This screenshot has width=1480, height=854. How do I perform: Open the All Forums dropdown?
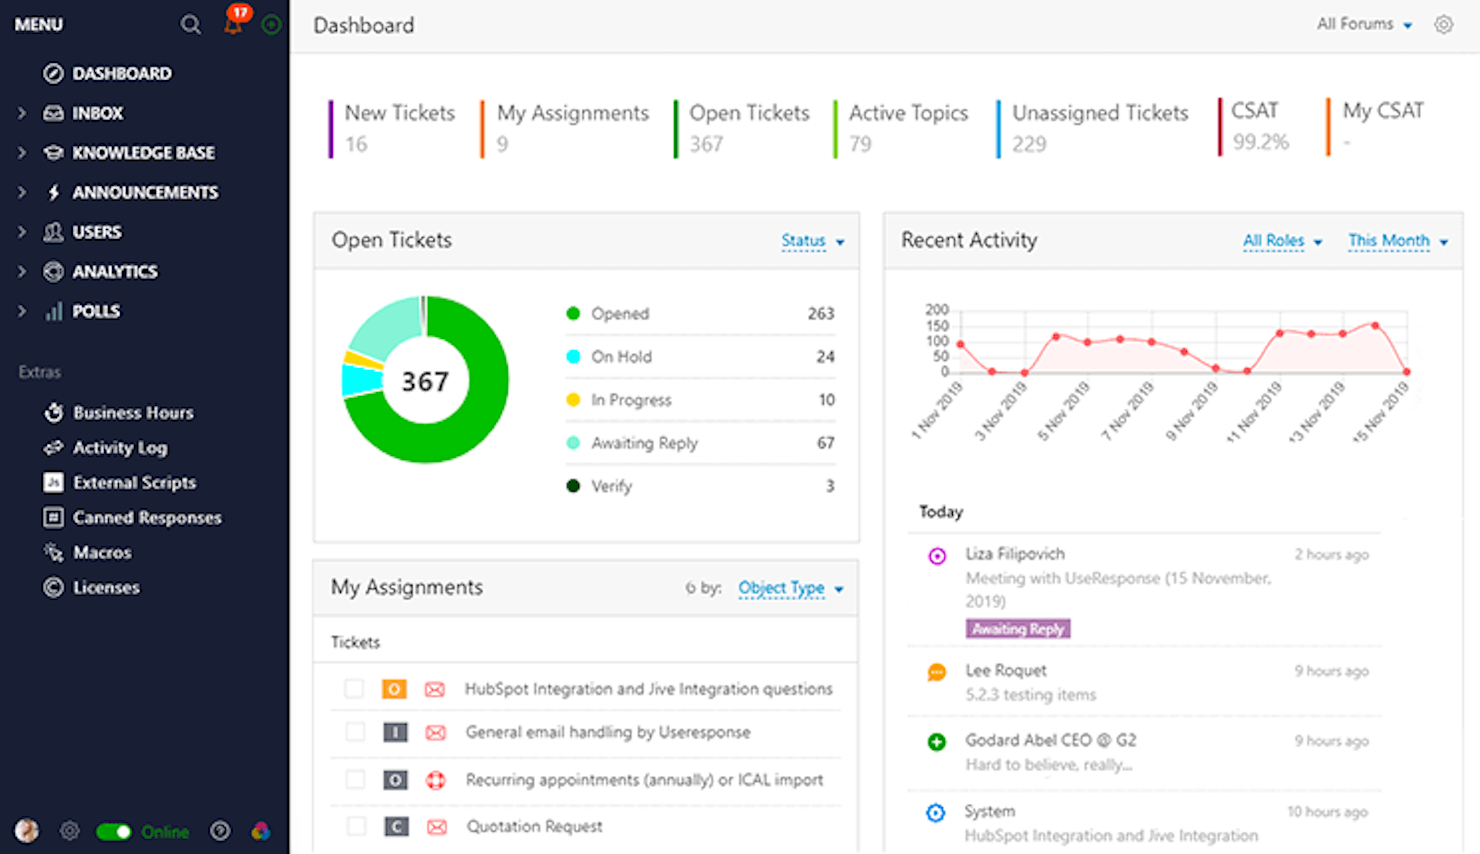1364,24
